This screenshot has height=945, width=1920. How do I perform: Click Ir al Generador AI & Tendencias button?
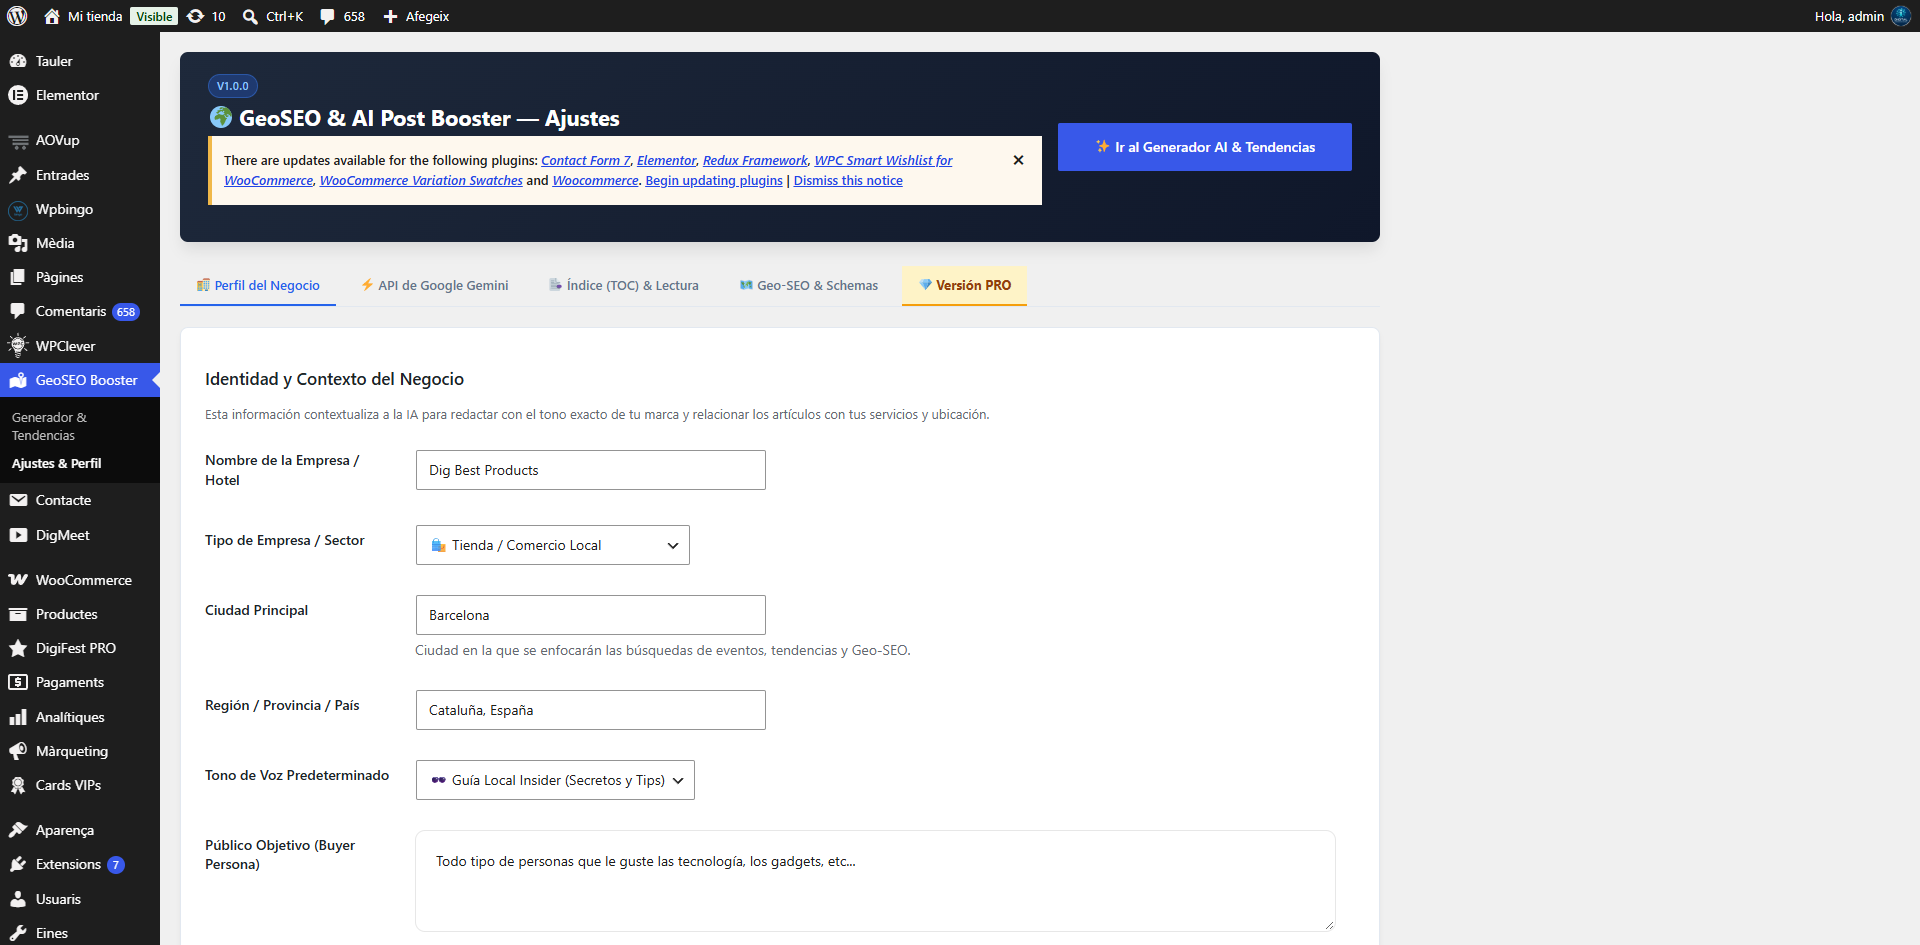1205,147
